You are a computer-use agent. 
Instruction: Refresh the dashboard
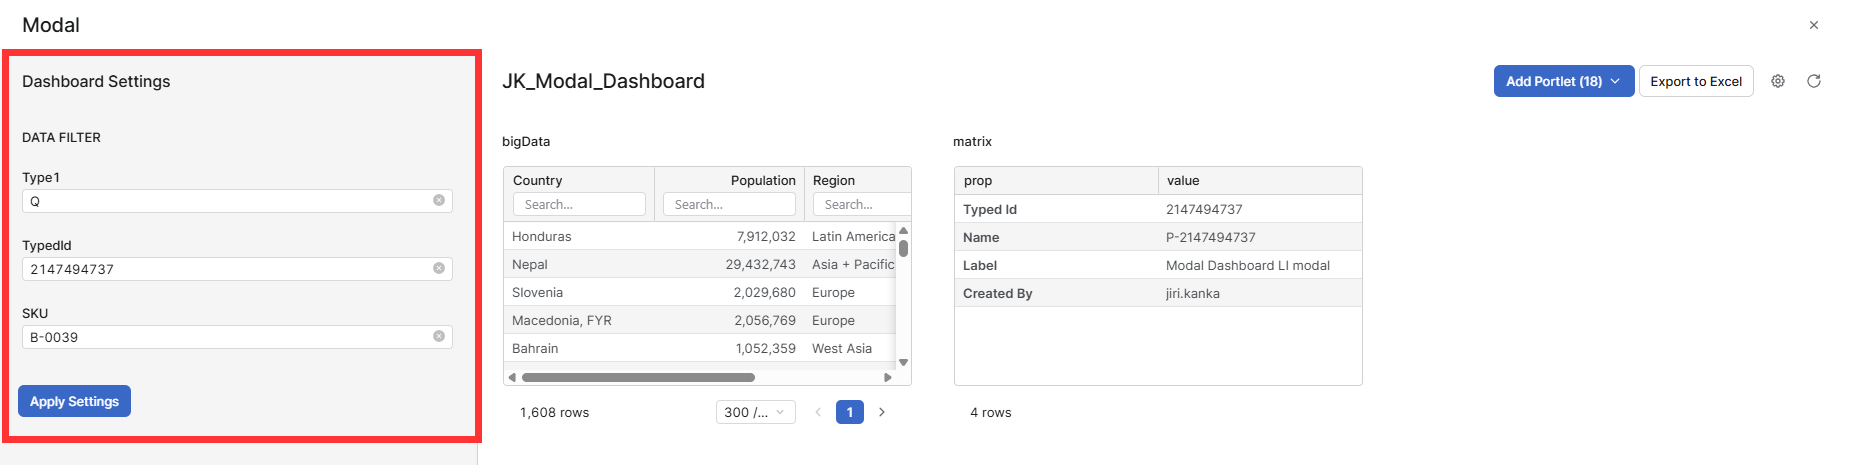coord(1813,81)
